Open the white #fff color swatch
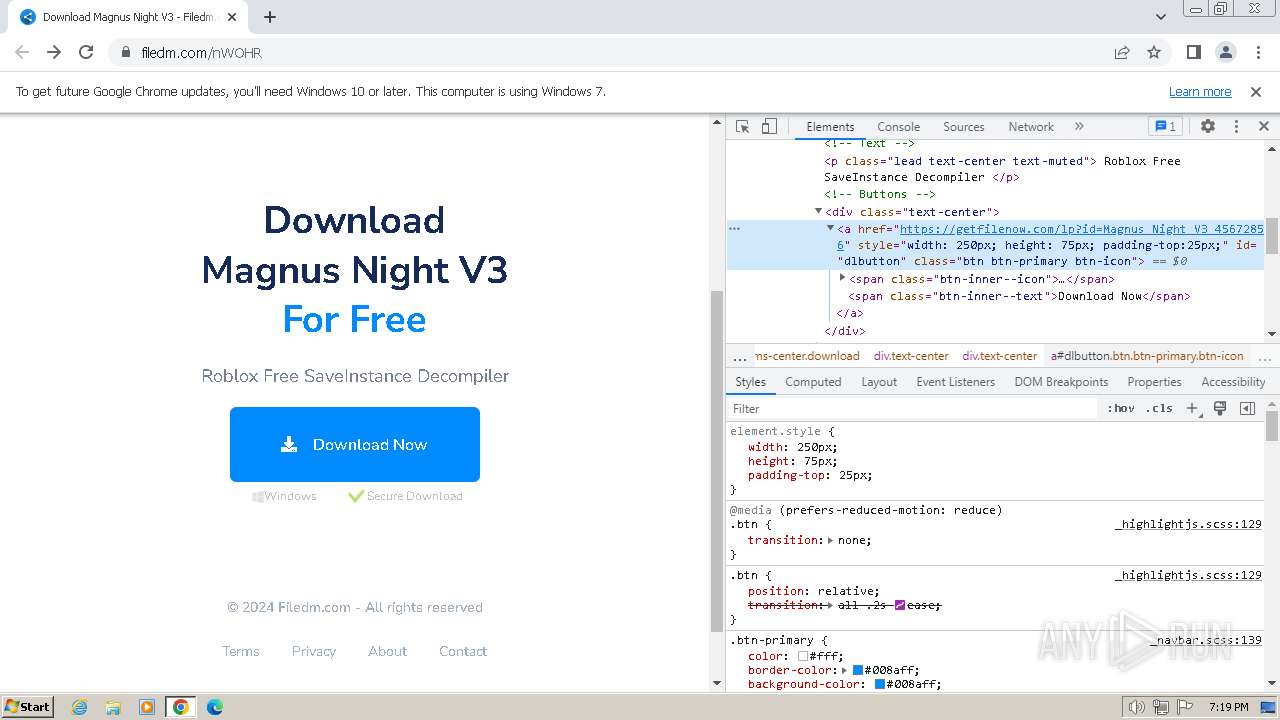 point(803,657)
